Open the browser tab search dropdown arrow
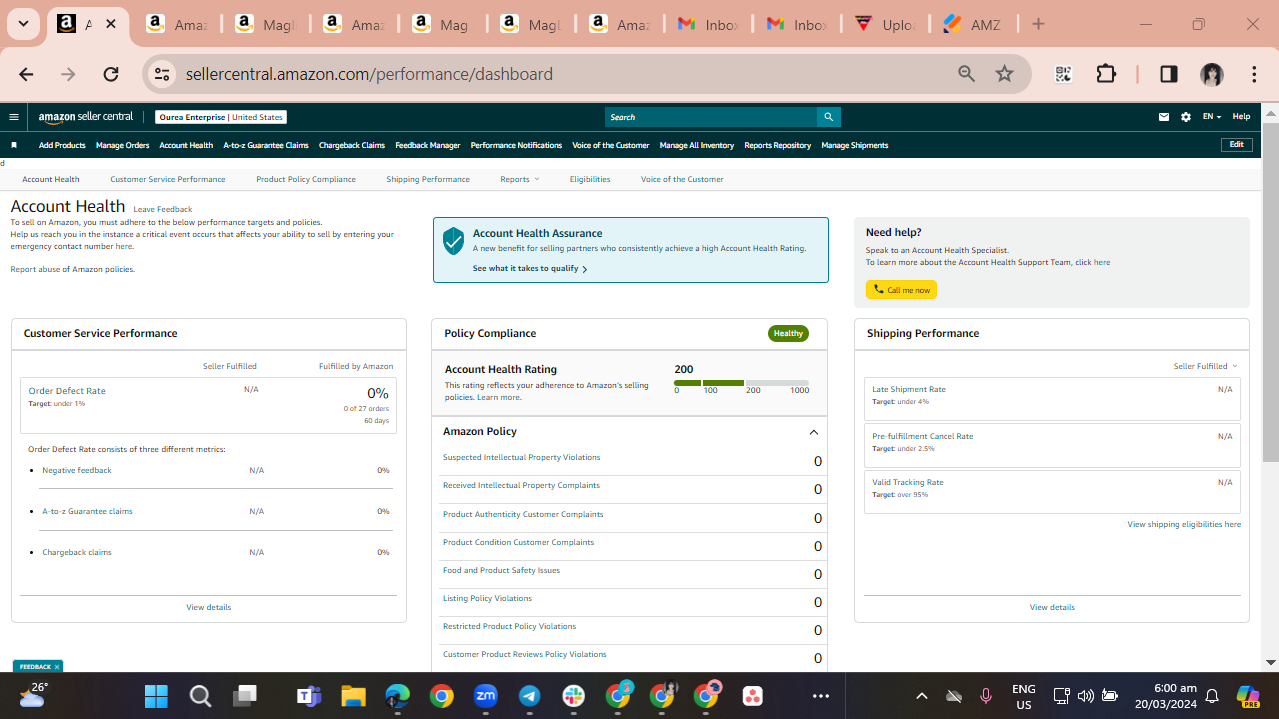Viewport: 1279px width, 719px height. pyautogui.click(x=23, y=24)
